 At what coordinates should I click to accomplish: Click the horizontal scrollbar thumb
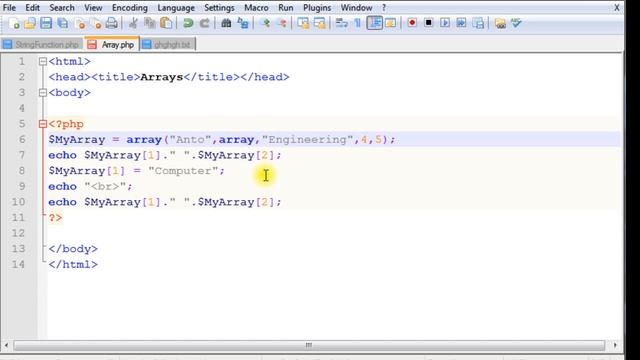(x=309, y=345)
